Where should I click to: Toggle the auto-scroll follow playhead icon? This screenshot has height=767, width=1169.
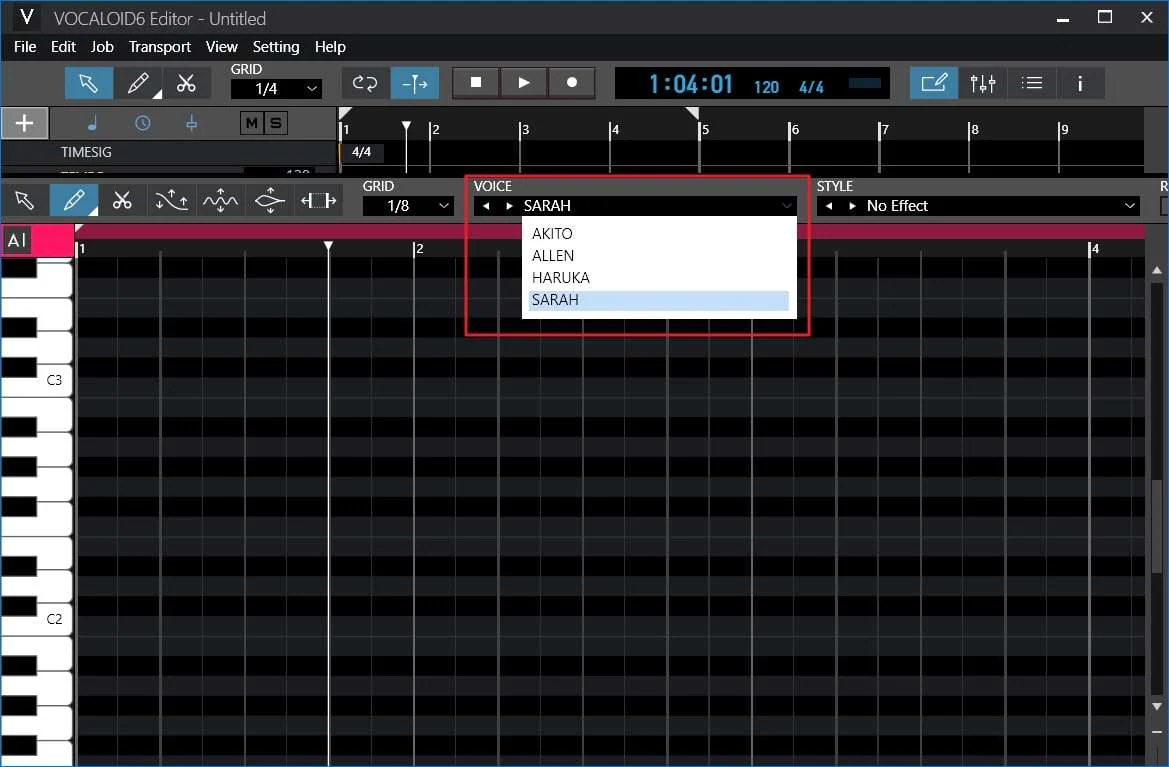coord(414,83)
